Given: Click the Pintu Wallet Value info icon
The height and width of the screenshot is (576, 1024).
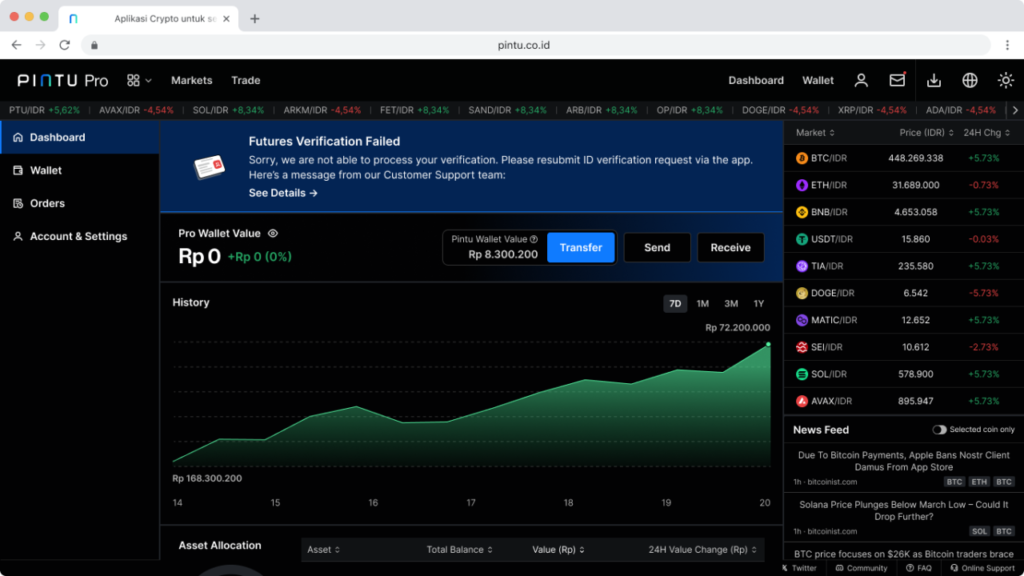Looking at the screenshot, I should (534, 239).
